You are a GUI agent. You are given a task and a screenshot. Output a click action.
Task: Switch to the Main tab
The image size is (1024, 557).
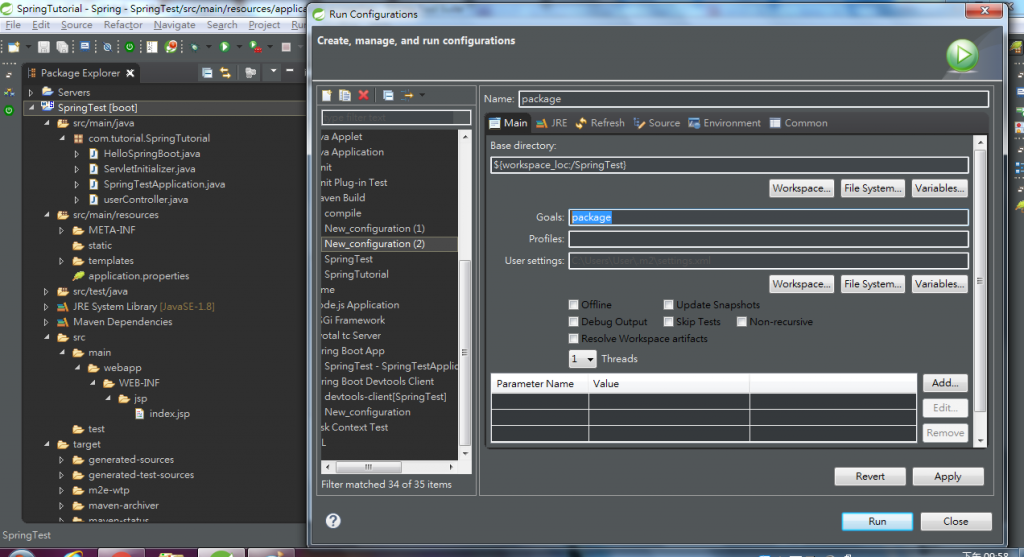[x=508, y=123]
